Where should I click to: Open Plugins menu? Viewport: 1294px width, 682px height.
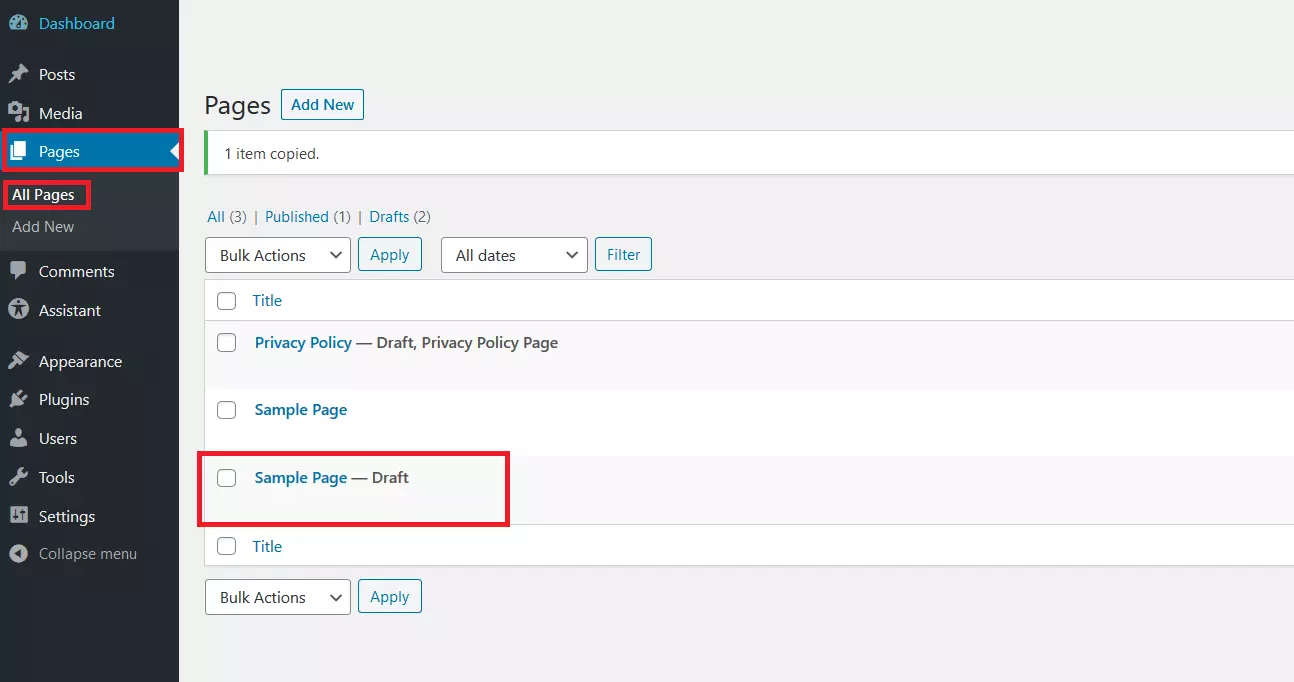64,399
